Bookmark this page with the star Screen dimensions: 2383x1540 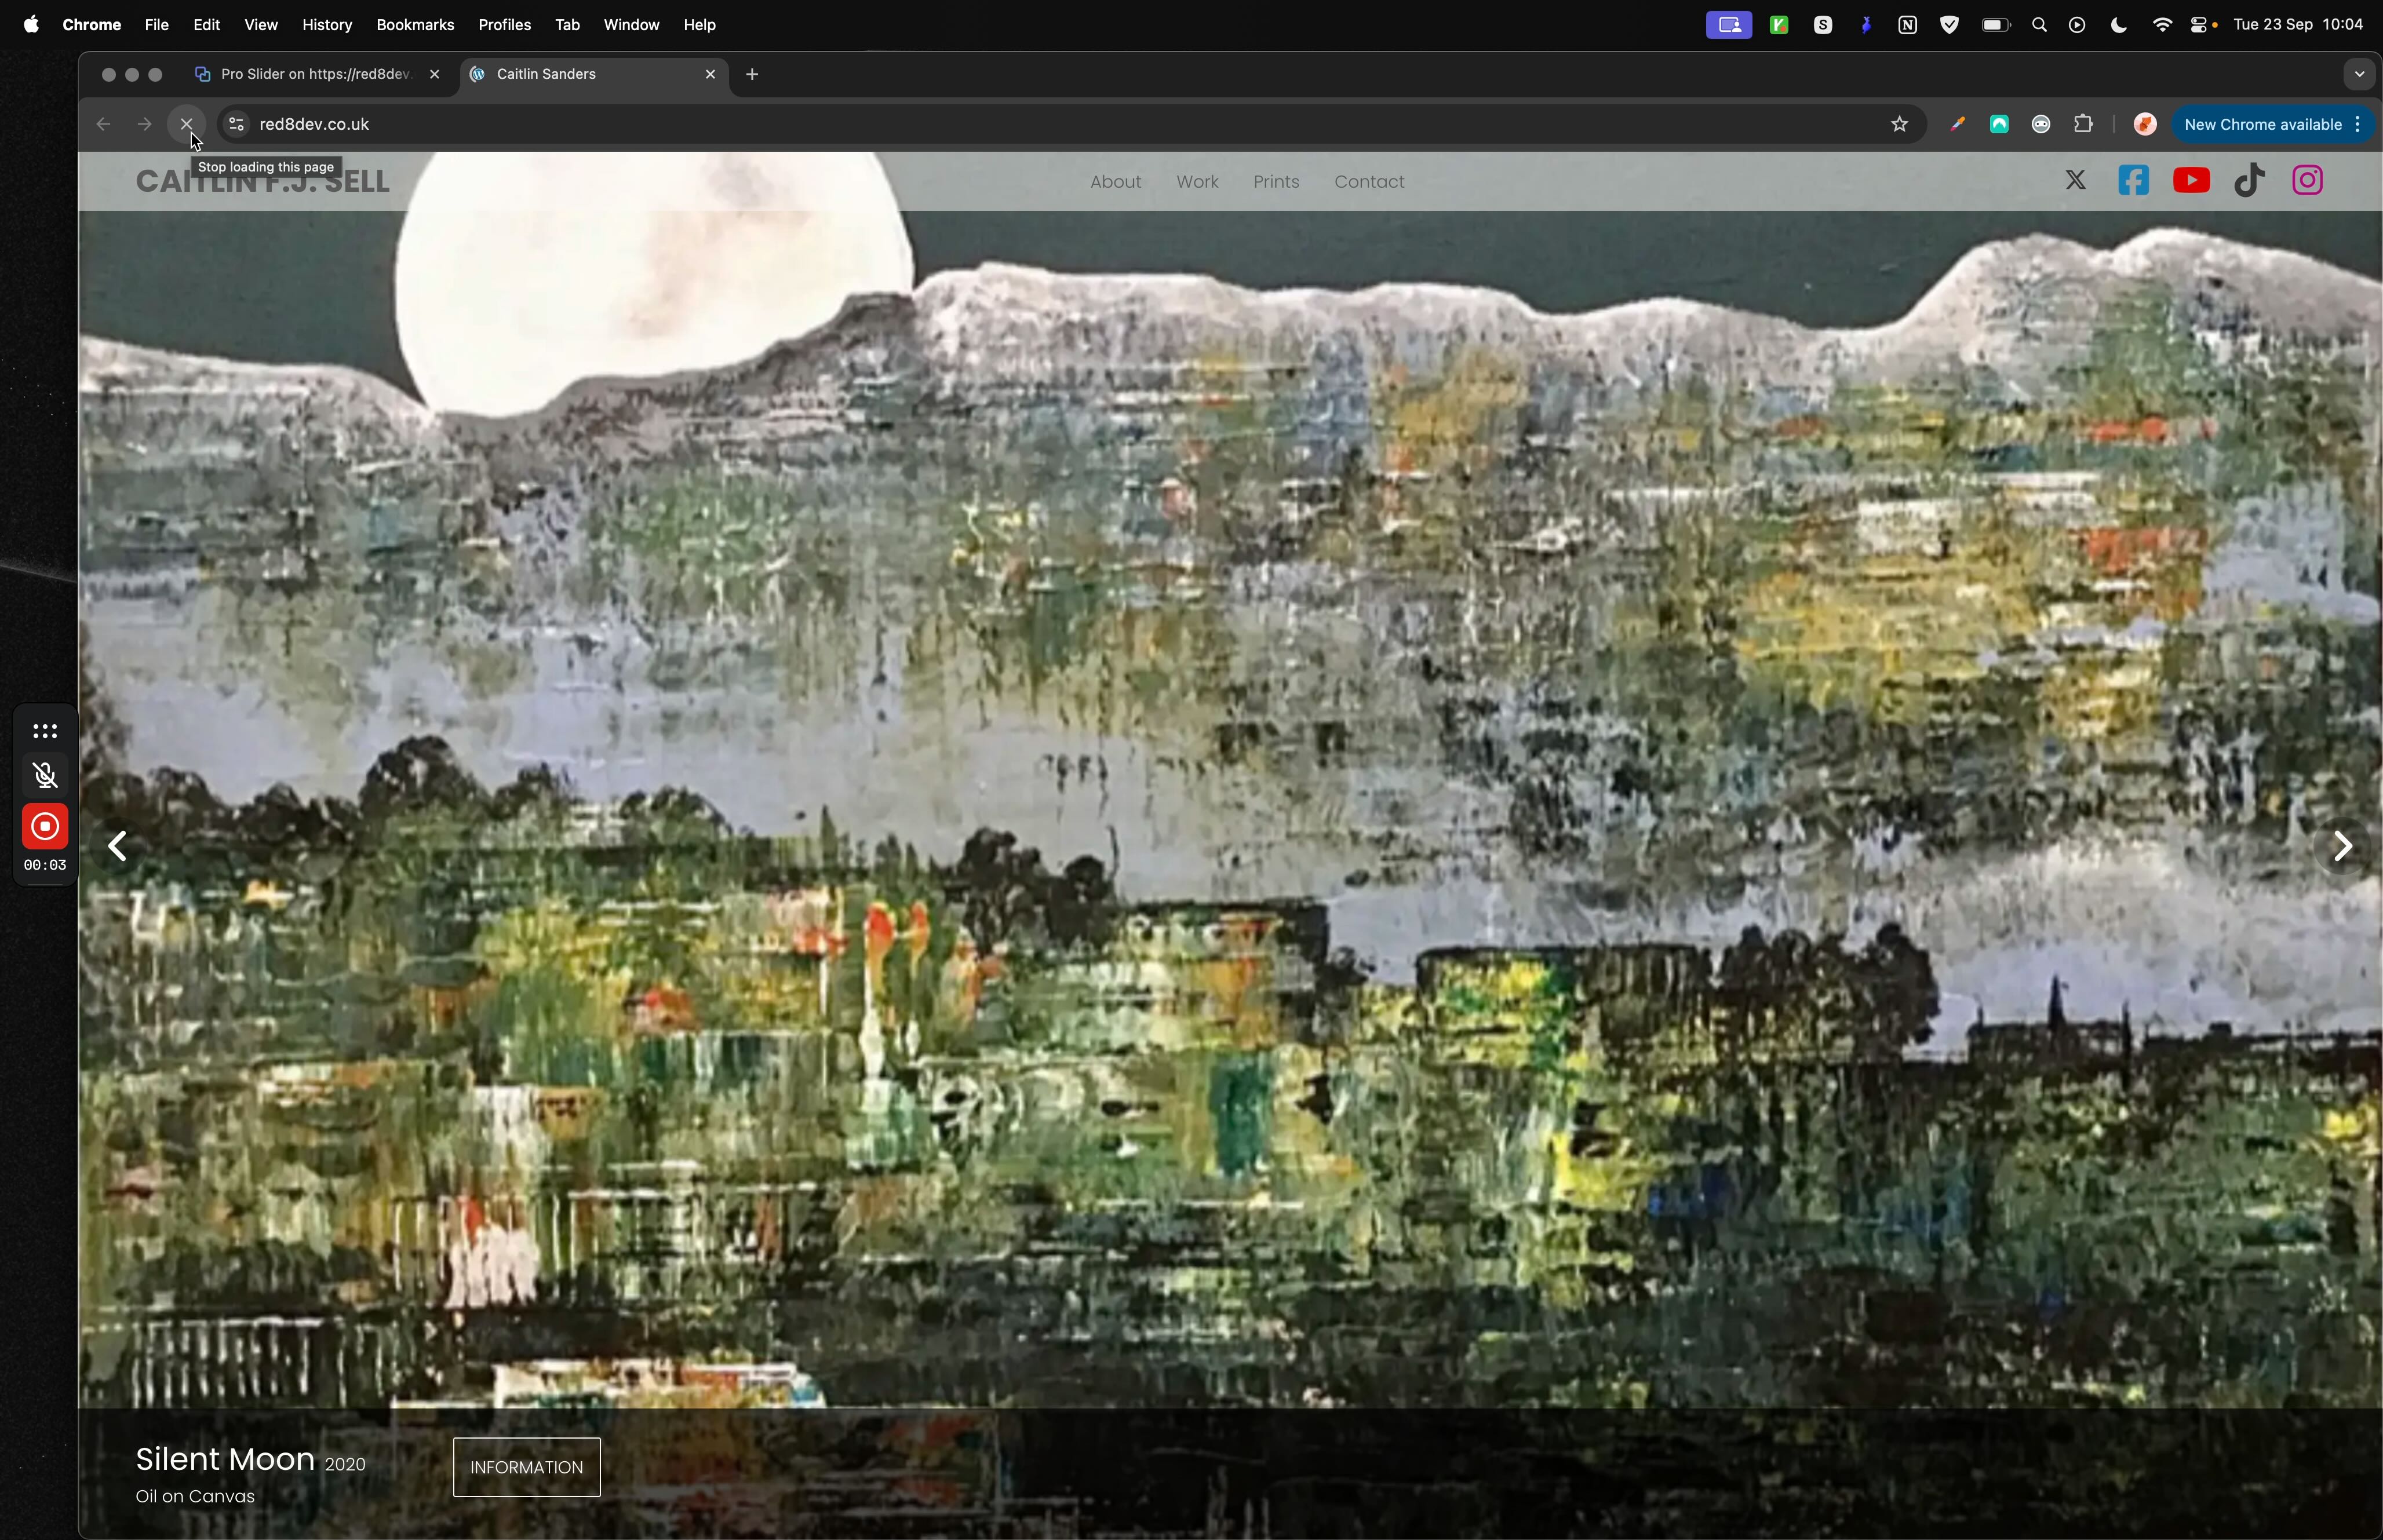point(1900,124)
